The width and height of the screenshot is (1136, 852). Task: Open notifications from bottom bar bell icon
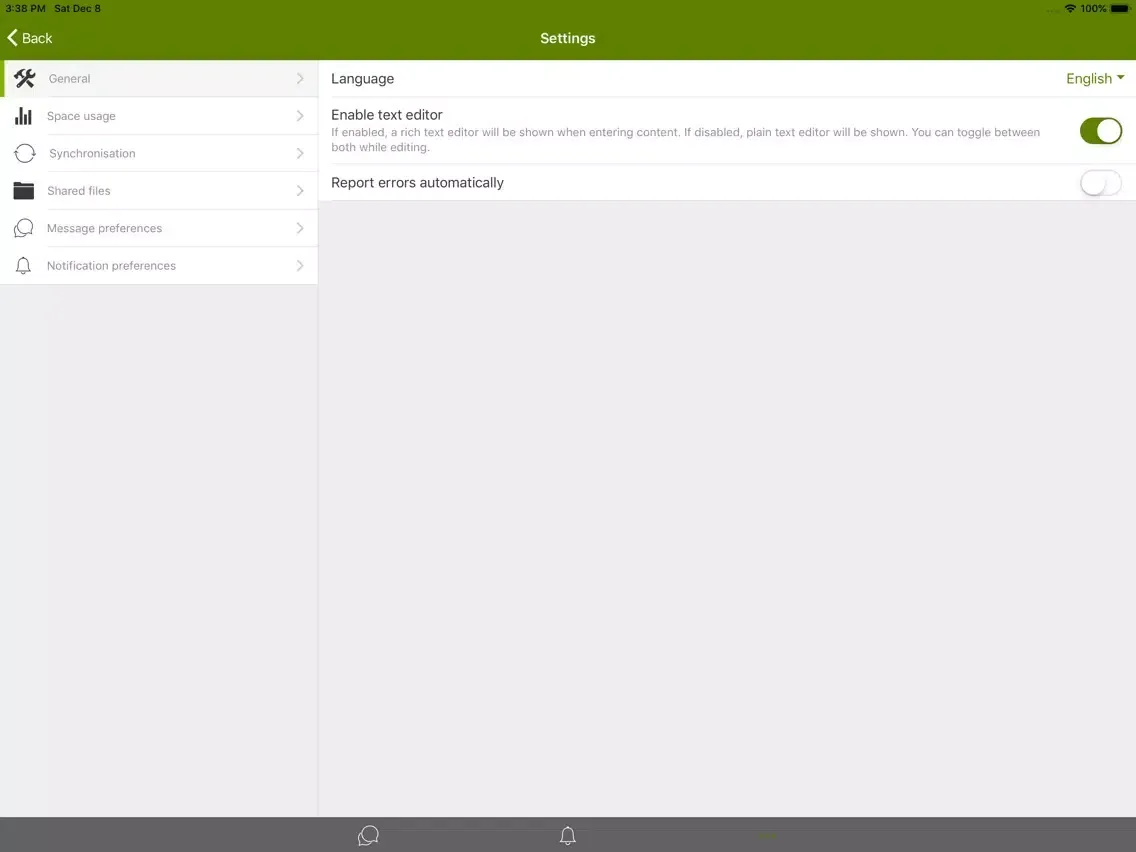click(x=568, y=835)
